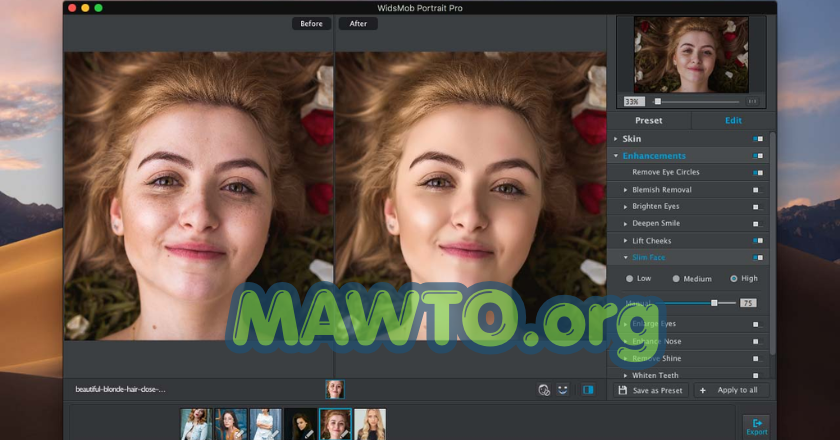Viewport: 840px width, 440px height.
Task: Disable the Remove Eye Circles switch
Action: pos(758,173)
